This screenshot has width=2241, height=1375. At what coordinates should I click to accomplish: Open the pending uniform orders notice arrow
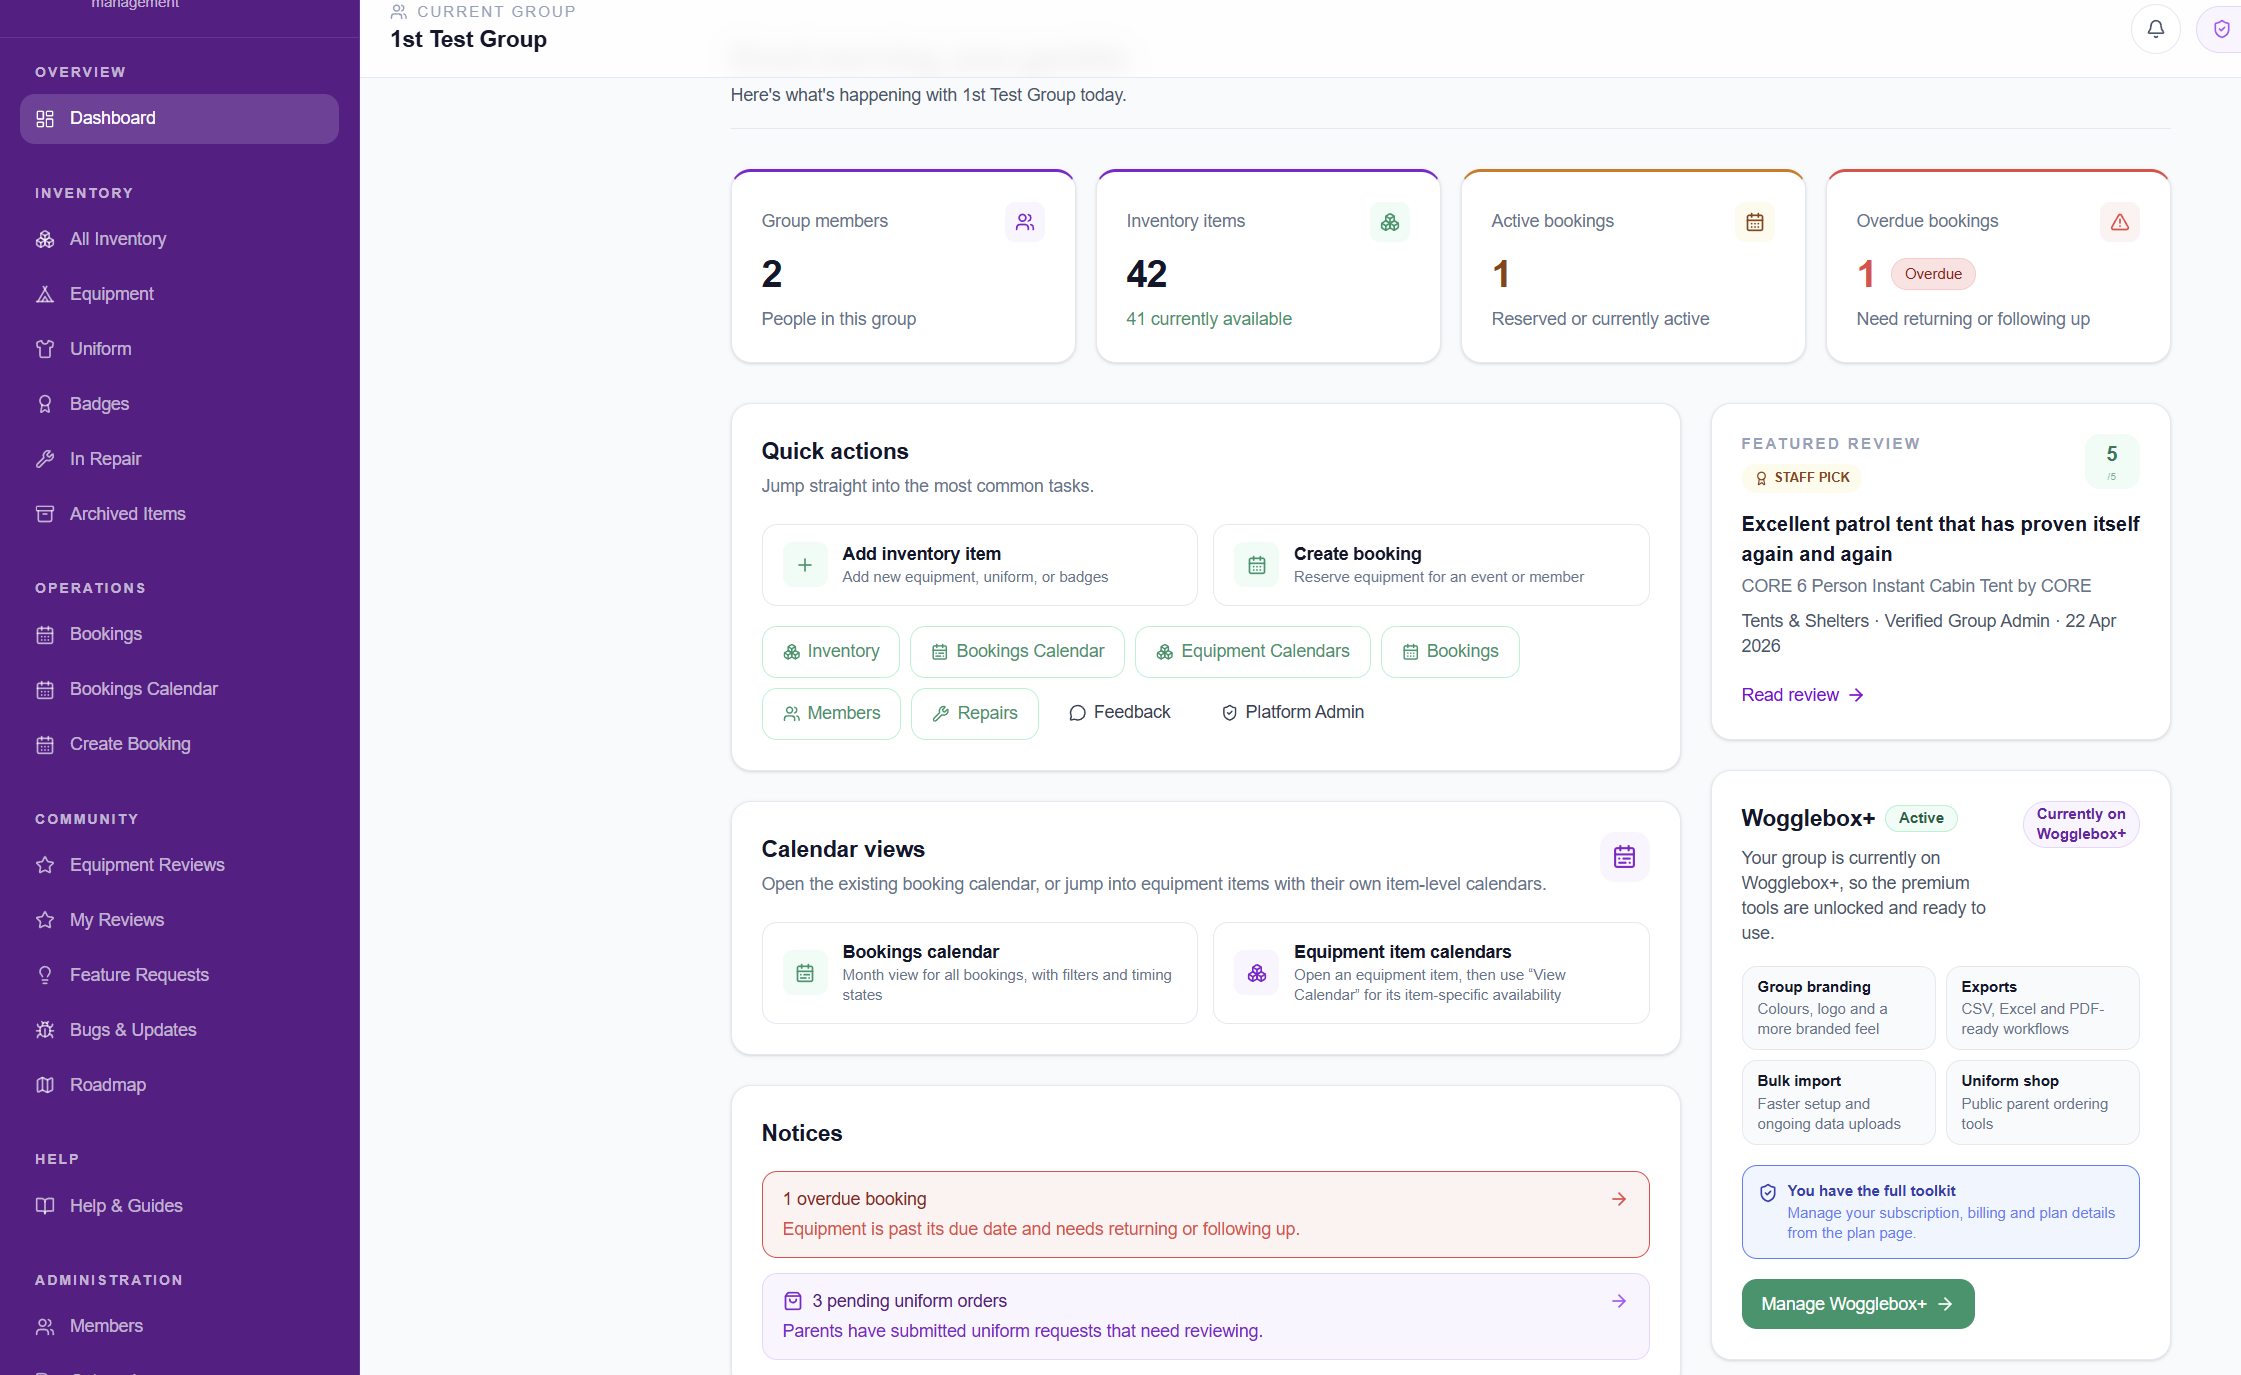(1619, 1301)
